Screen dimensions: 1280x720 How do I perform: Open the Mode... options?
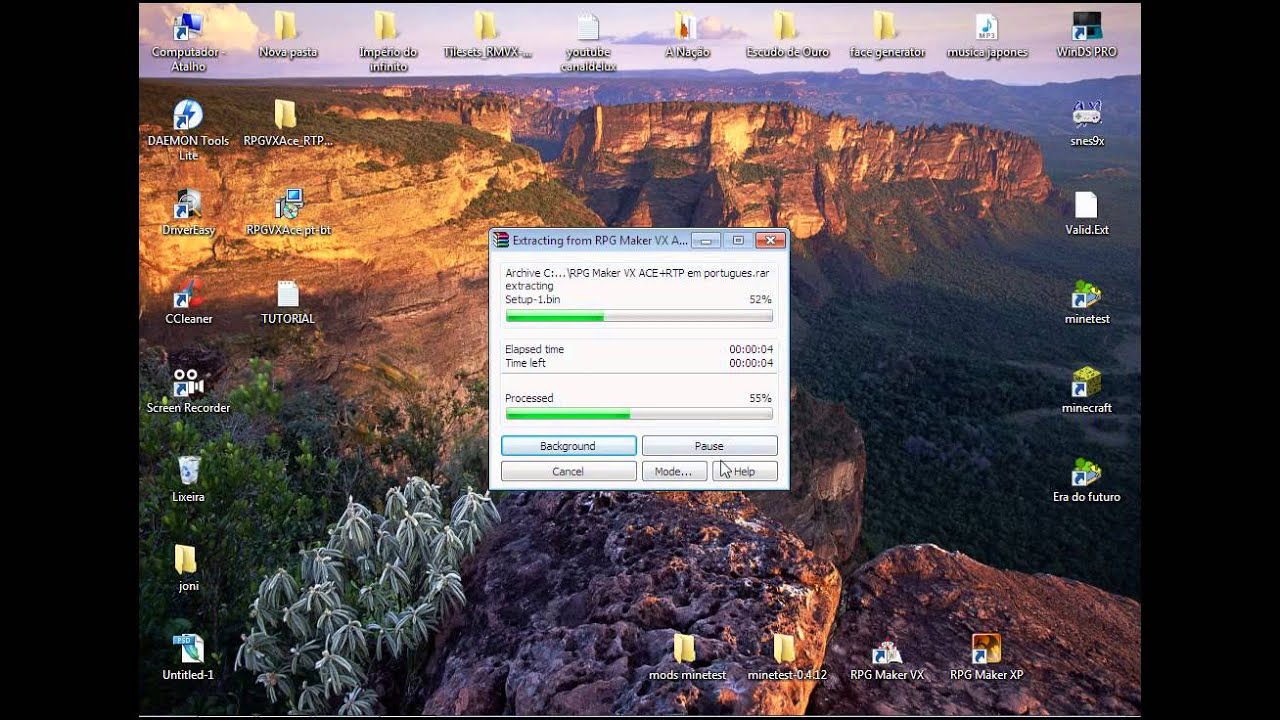click(673, 471)
